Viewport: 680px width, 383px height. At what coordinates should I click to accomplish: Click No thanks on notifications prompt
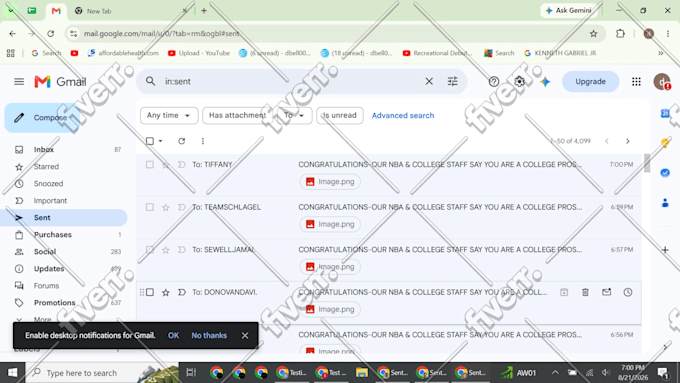click(209, 335)
